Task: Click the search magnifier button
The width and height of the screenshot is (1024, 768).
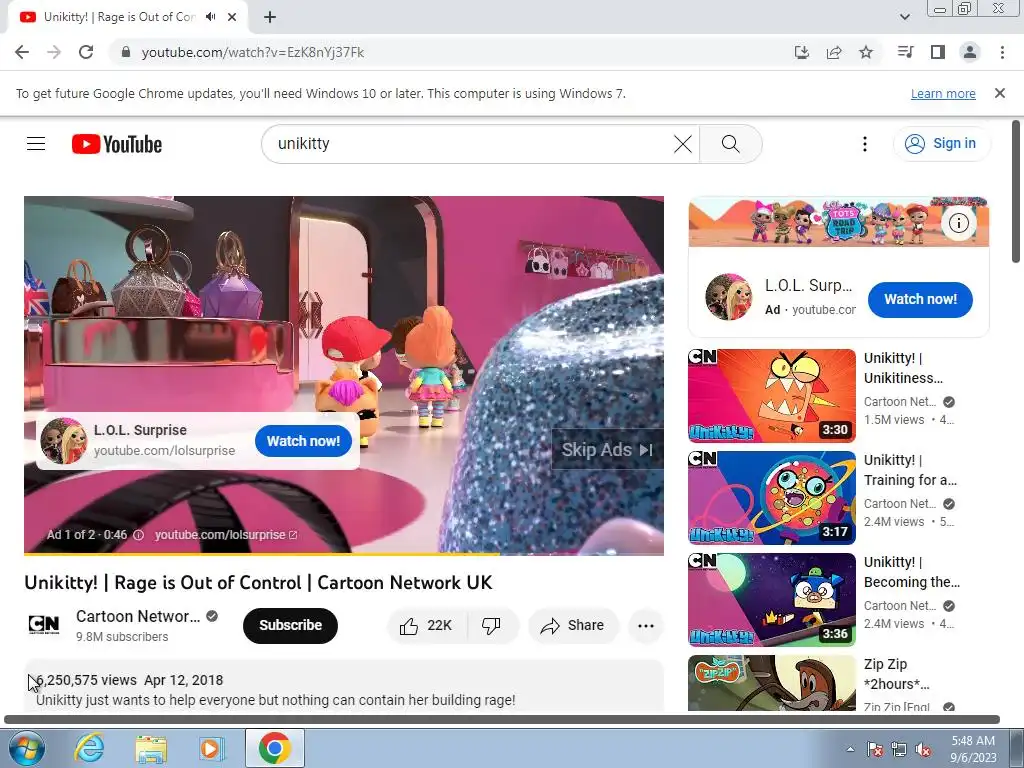Action: (x=731, y=144)
